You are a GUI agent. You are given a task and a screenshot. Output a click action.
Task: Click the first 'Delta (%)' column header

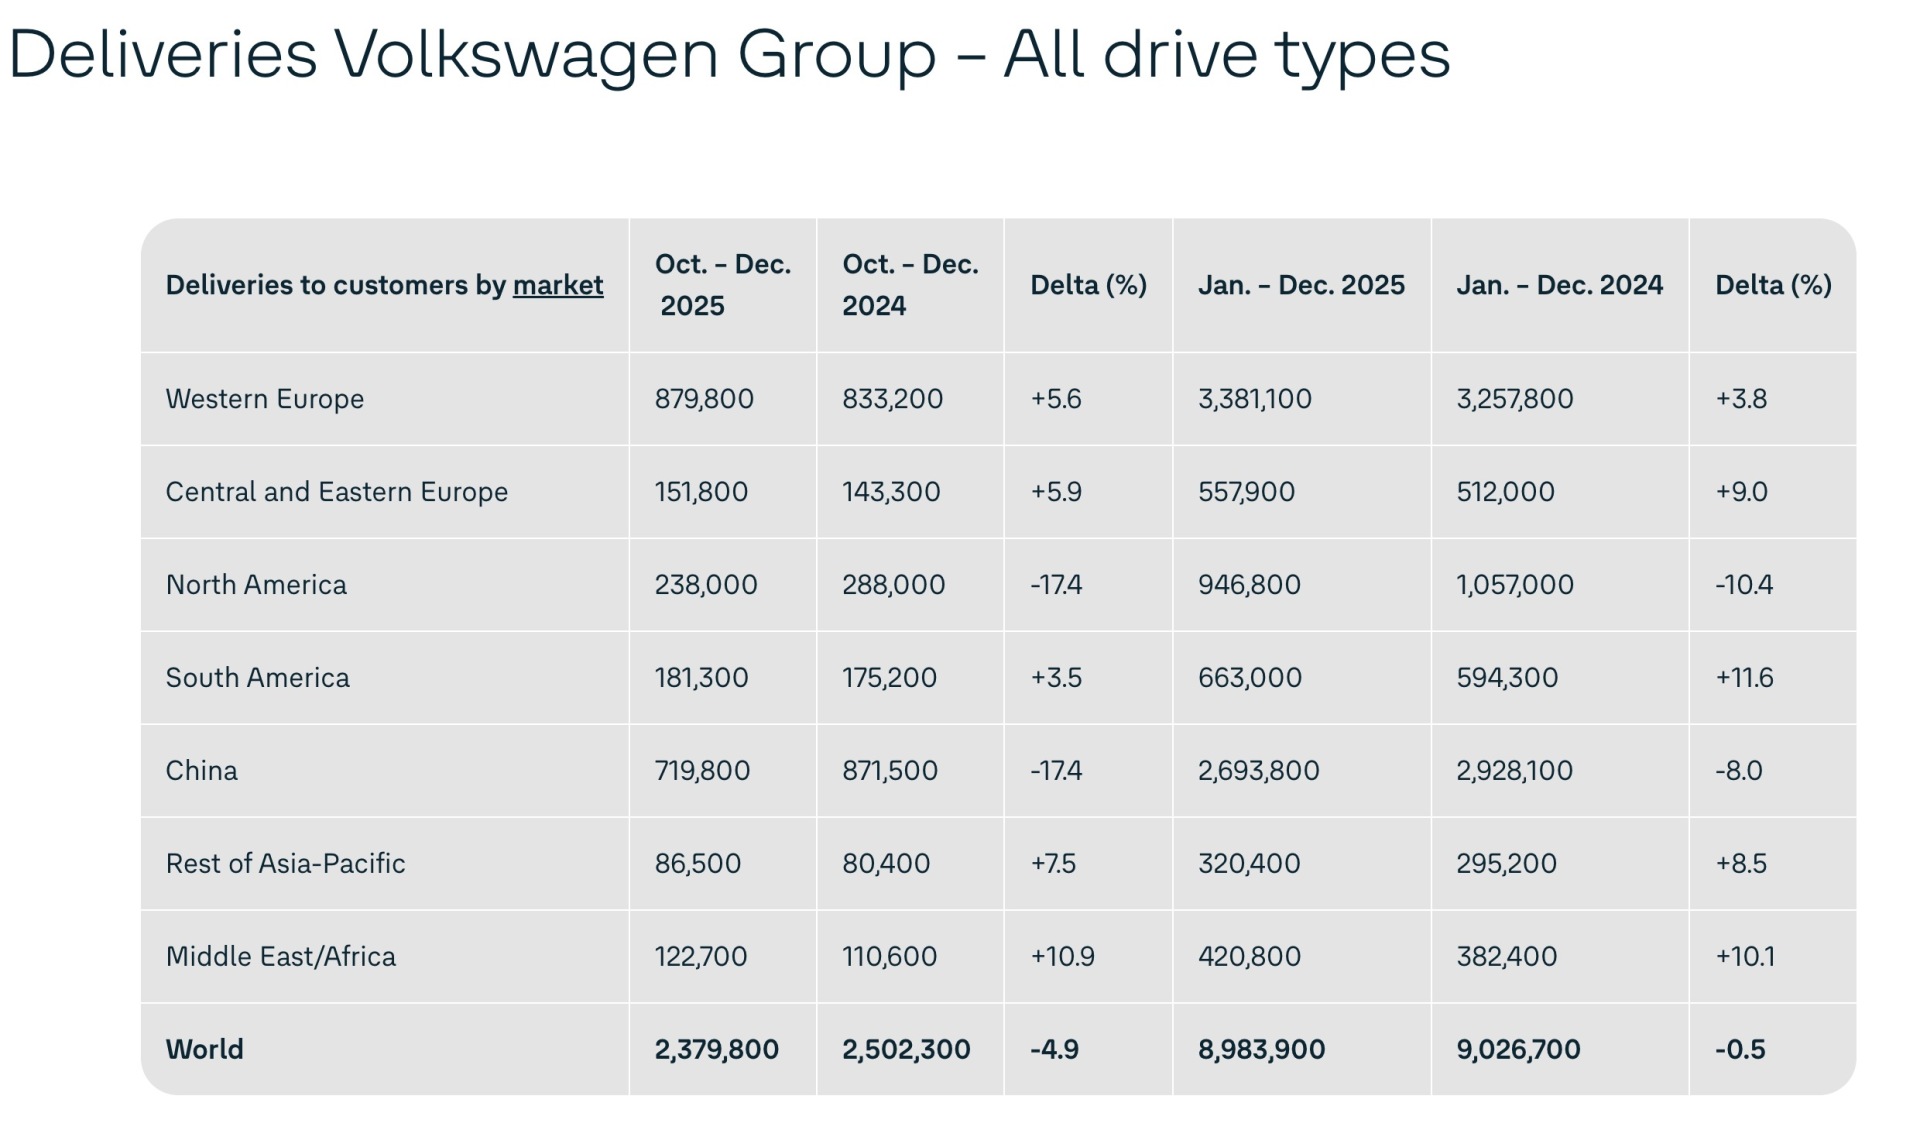click(x=1088, y=286)
